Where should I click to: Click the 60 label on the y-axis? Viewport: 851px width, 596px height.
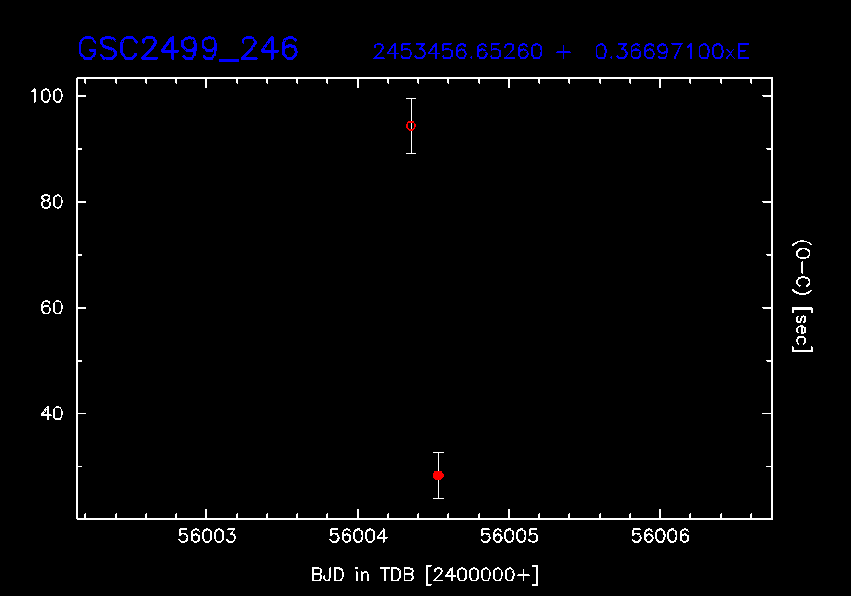click(x=52, y=308)
